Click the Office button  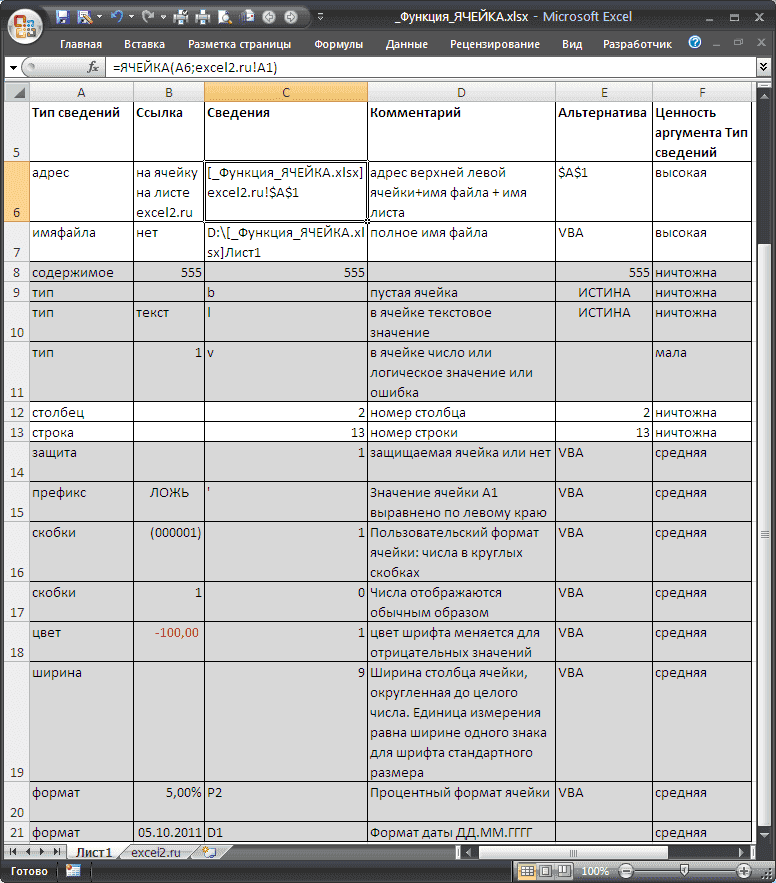(x=24, y=22)
